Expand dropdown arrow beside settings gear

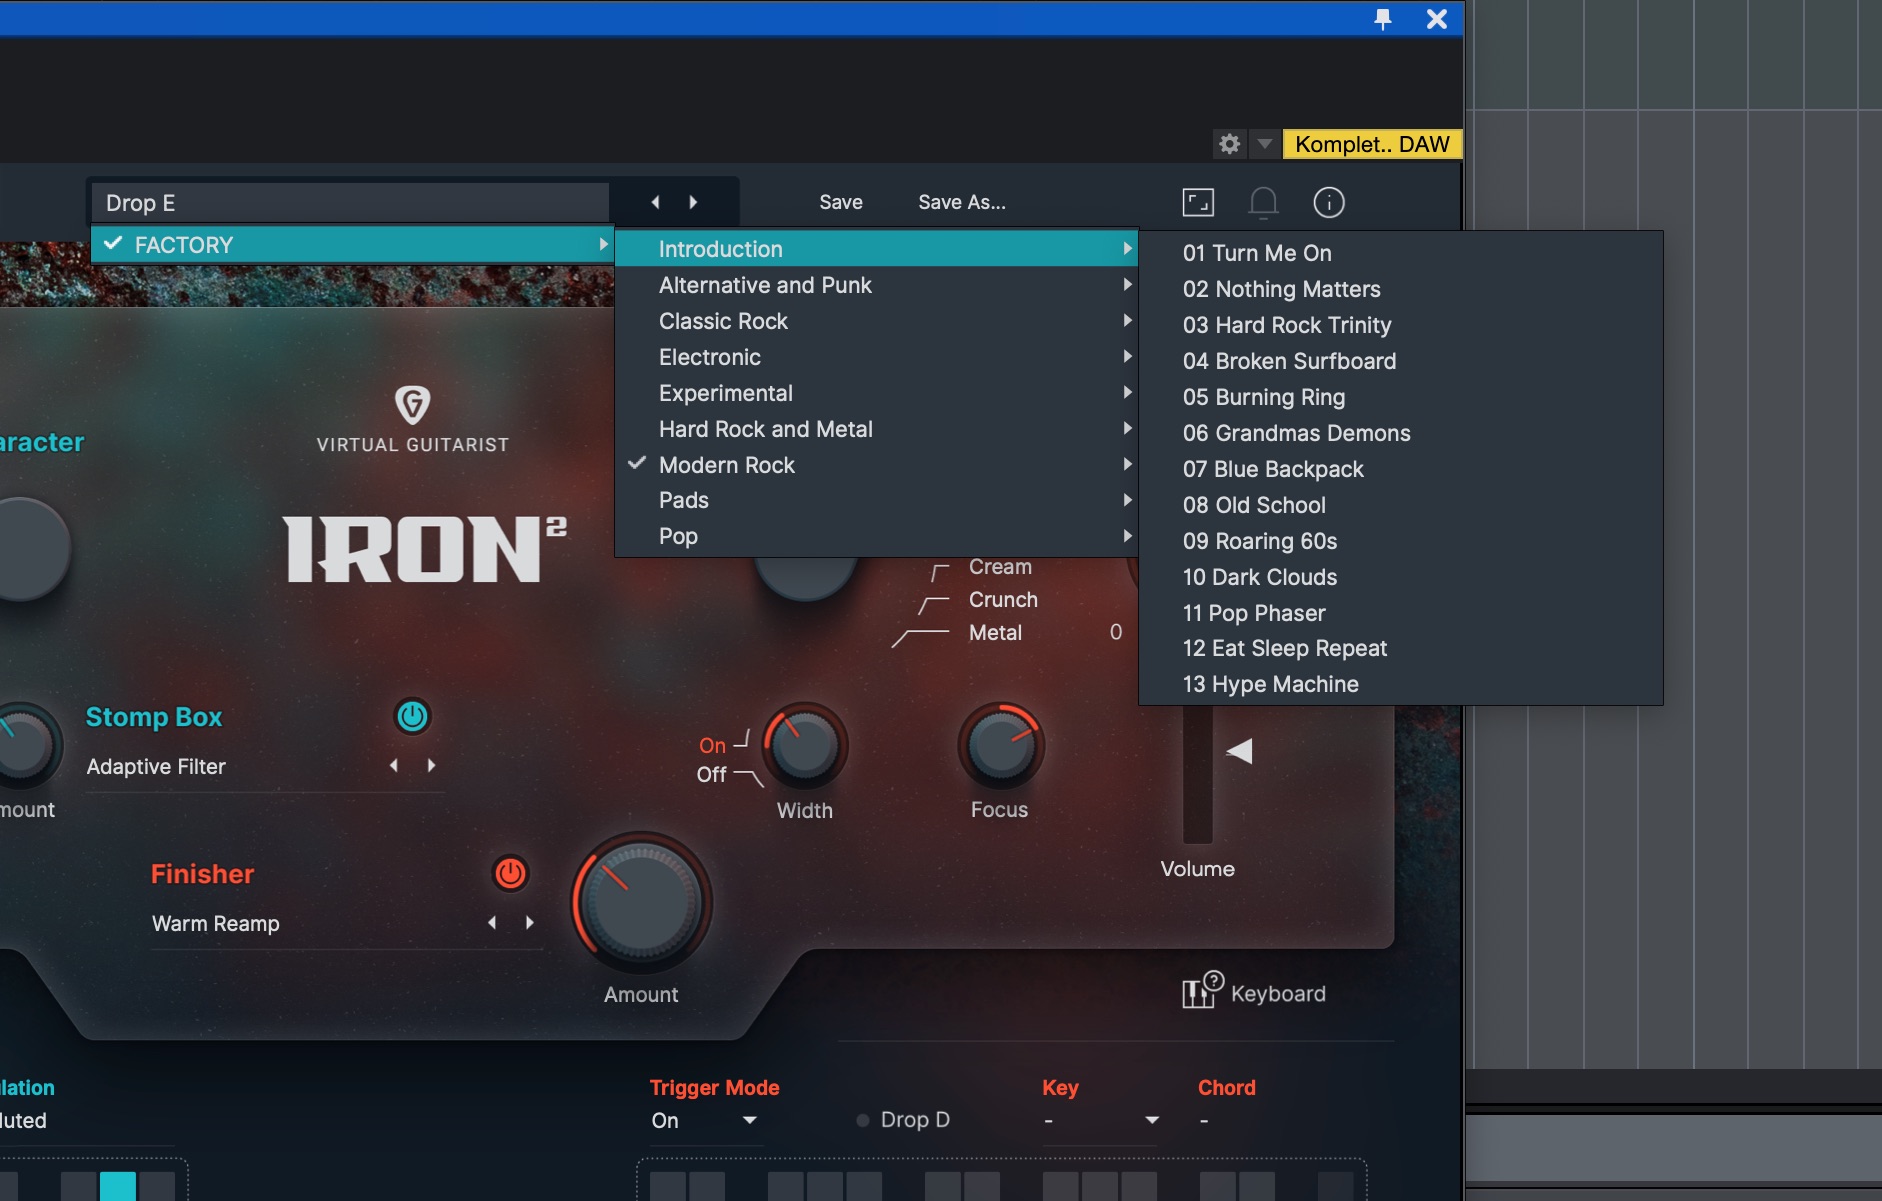1265,144
